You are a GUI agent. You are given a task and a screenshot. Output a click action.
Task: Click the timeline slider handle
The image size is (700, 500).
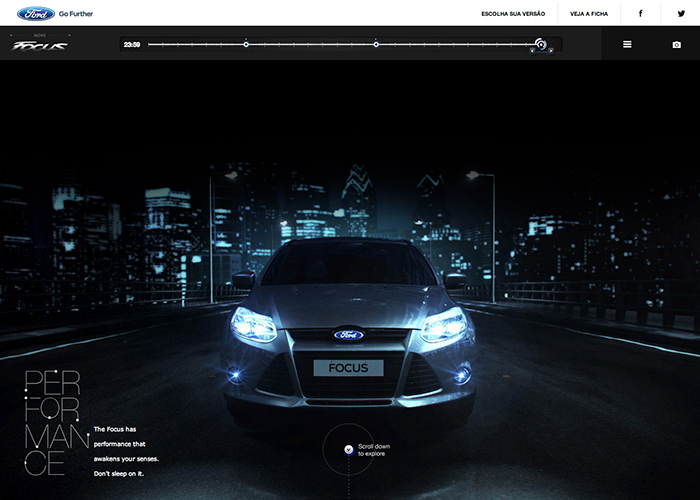[x=541, y=44]
